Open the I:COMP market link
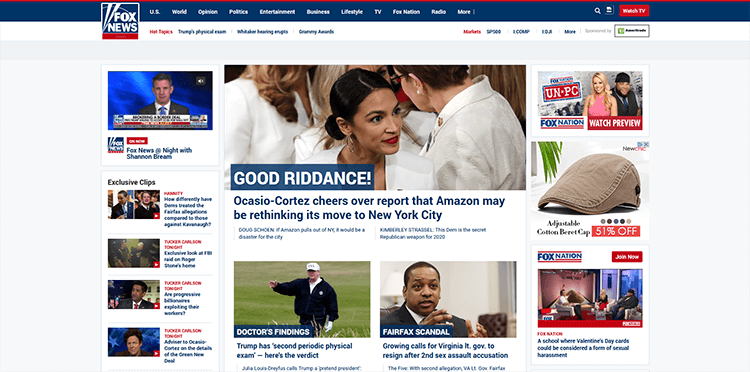750x372 pixels. (x=521, y=32)
